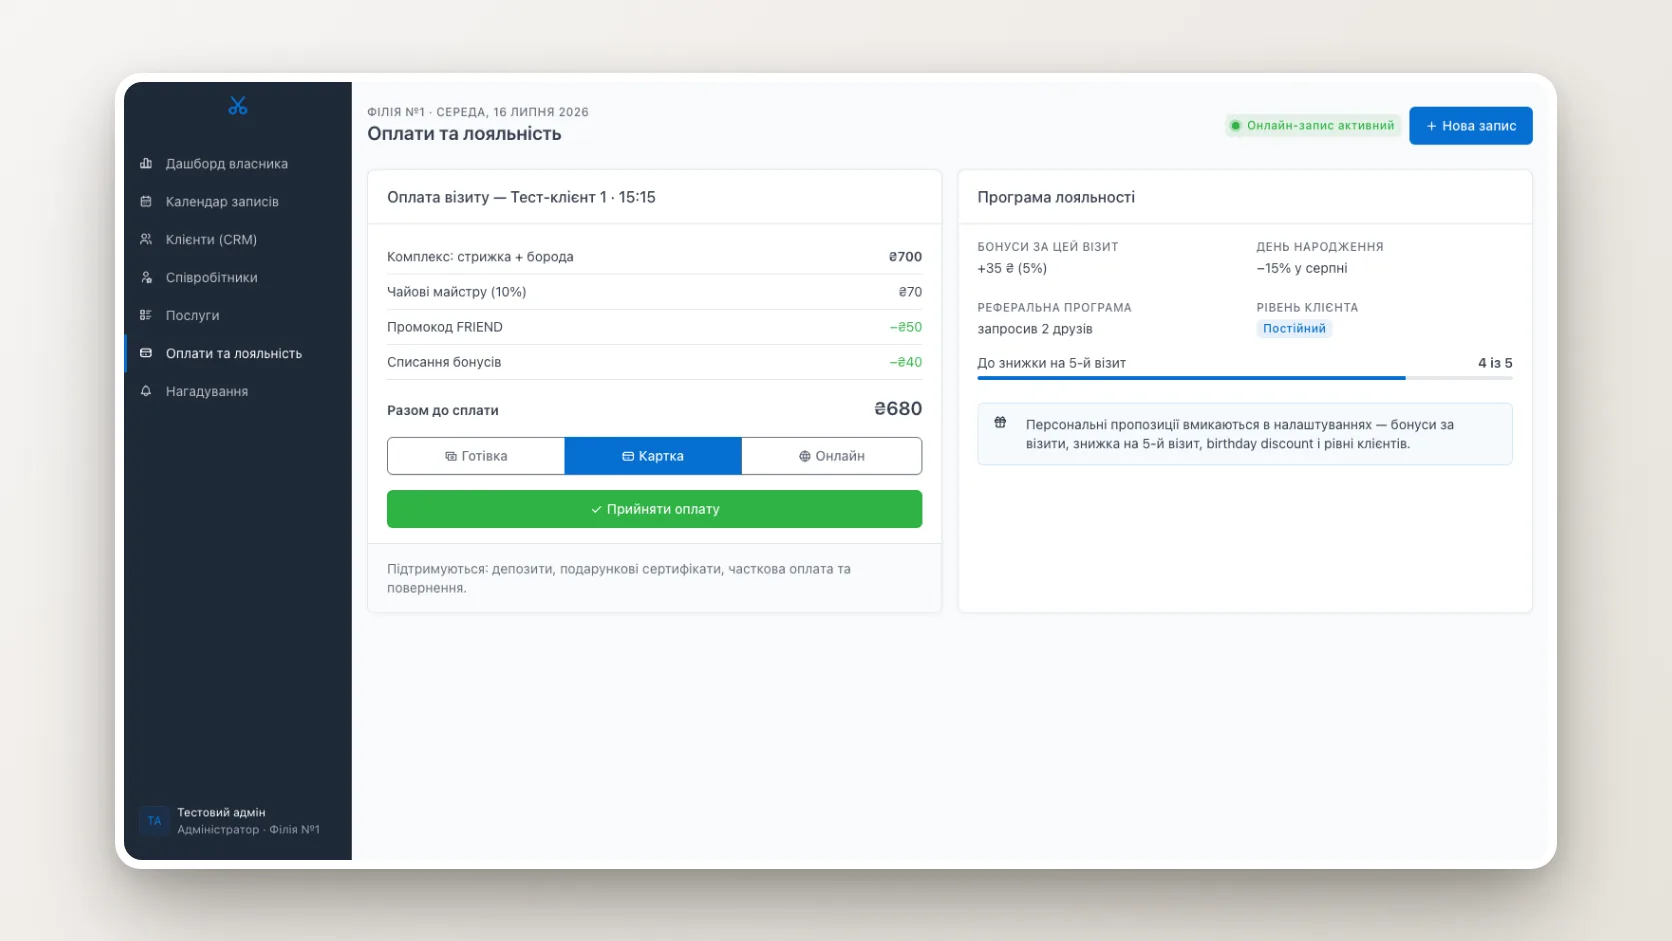Click the −₴50 promo discount value
This screenshot has width=1672, height=941.
pos(906,327)
